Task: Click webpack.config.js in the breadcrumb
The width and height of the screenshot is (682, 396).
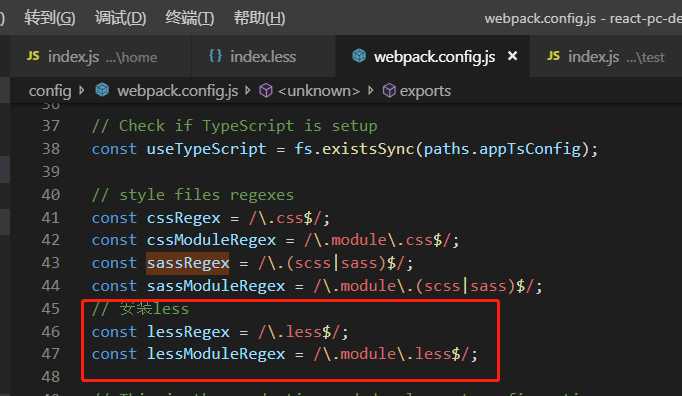Action: [x=177, y=91]
